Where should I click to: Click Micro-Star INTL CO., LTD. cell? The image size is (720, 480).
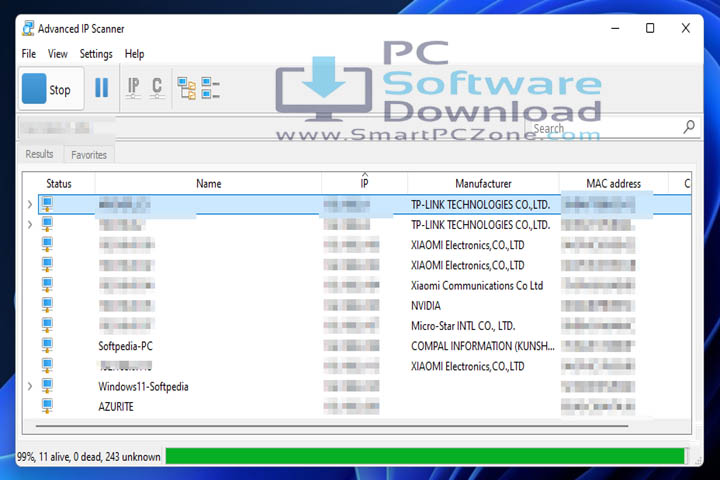tap(463, 326)
